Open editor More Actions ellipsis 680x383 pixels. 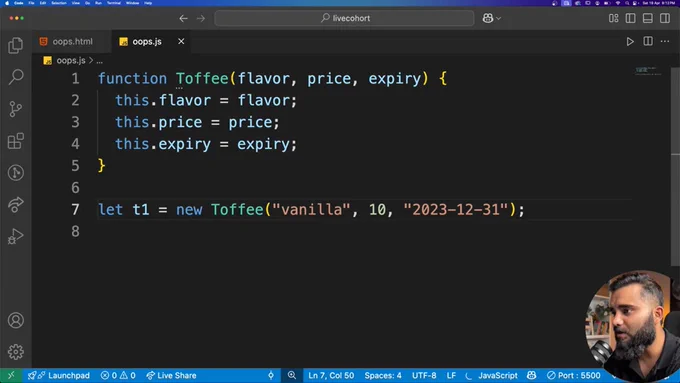[665, 41]
